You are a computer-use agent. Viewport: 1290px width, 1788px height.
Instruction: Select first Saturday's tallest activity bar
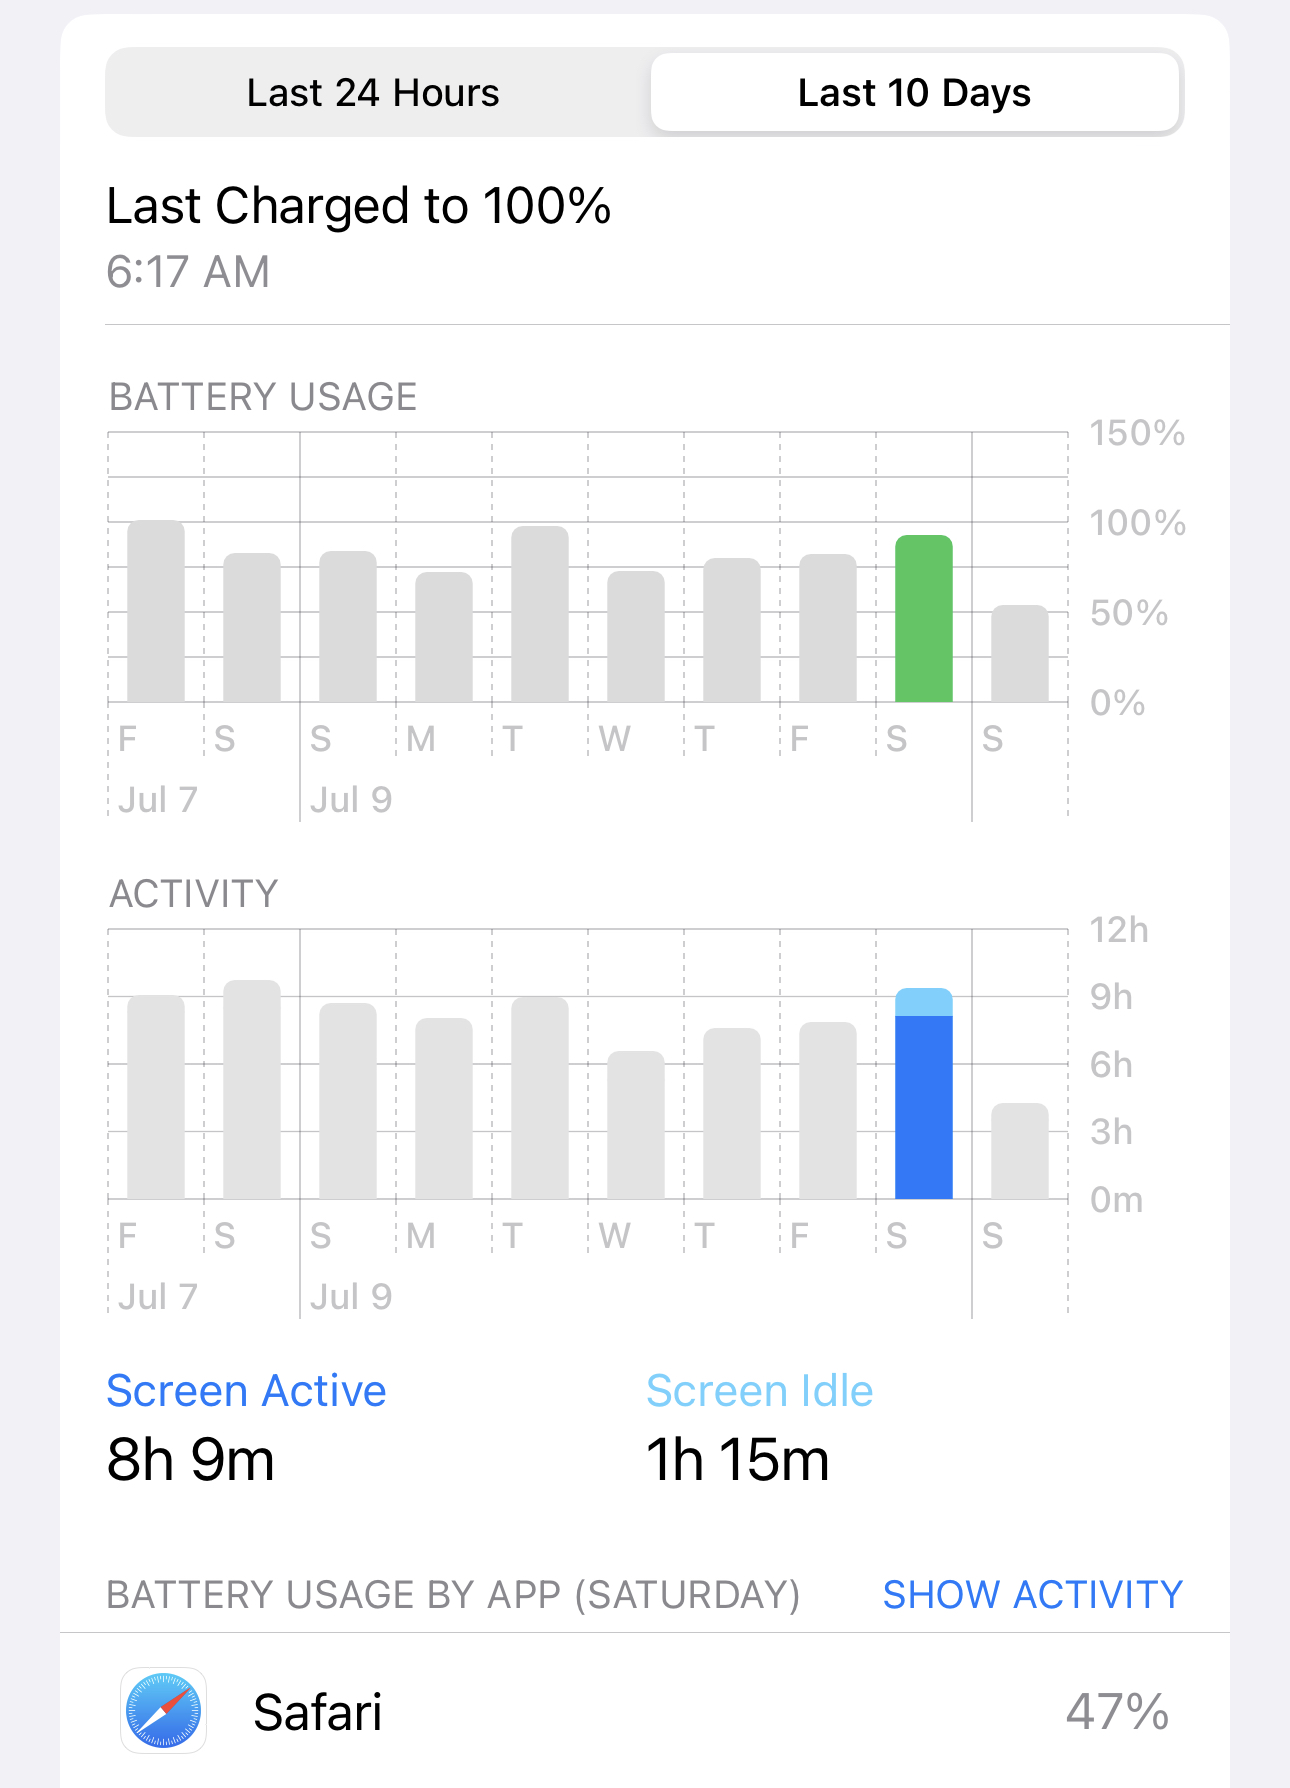(x=252, y=1089)
